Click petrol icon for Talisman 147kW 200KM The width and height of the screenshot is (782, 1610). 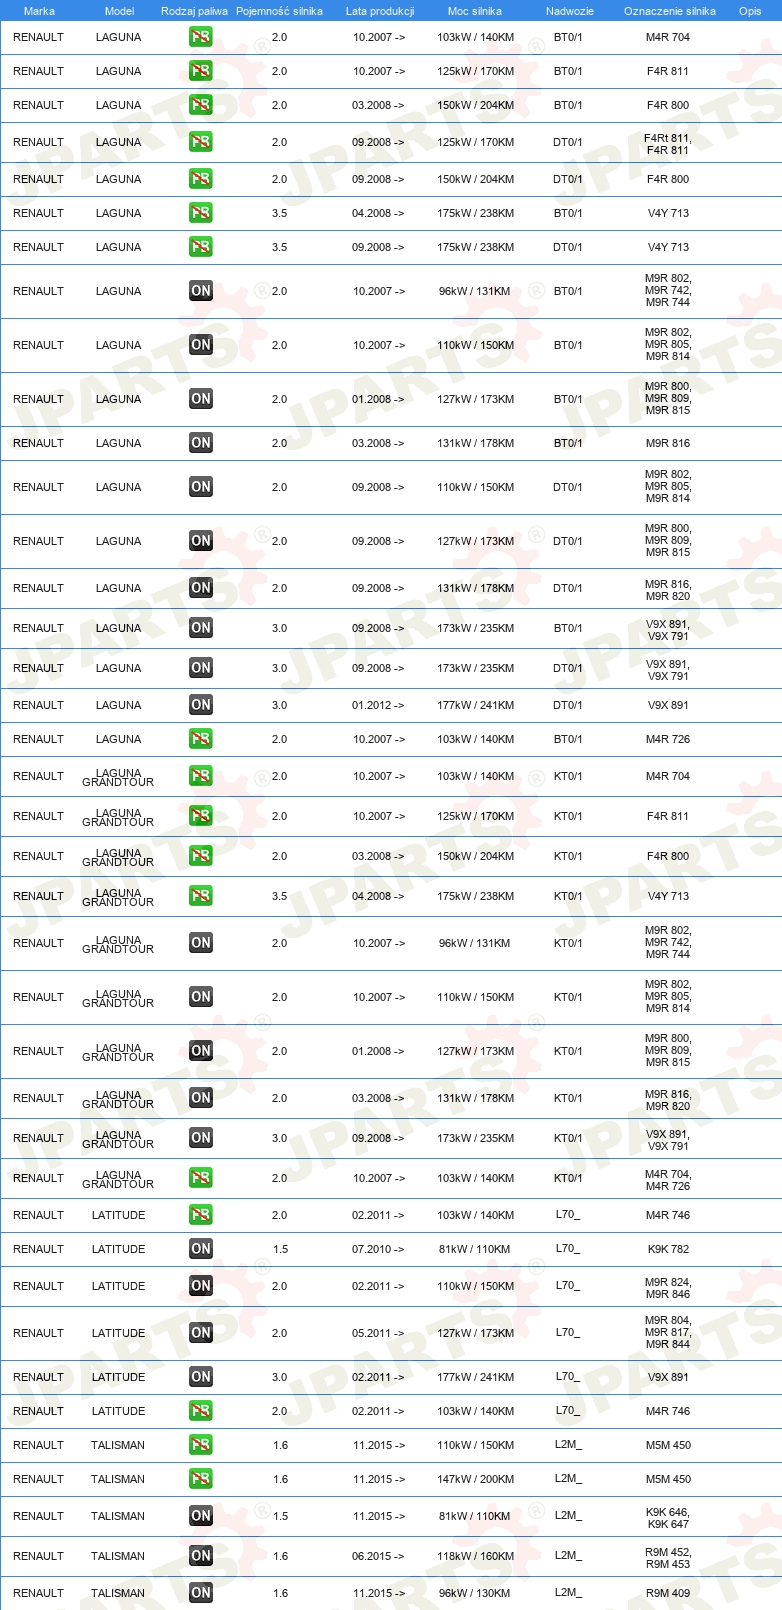(201, 1479)
